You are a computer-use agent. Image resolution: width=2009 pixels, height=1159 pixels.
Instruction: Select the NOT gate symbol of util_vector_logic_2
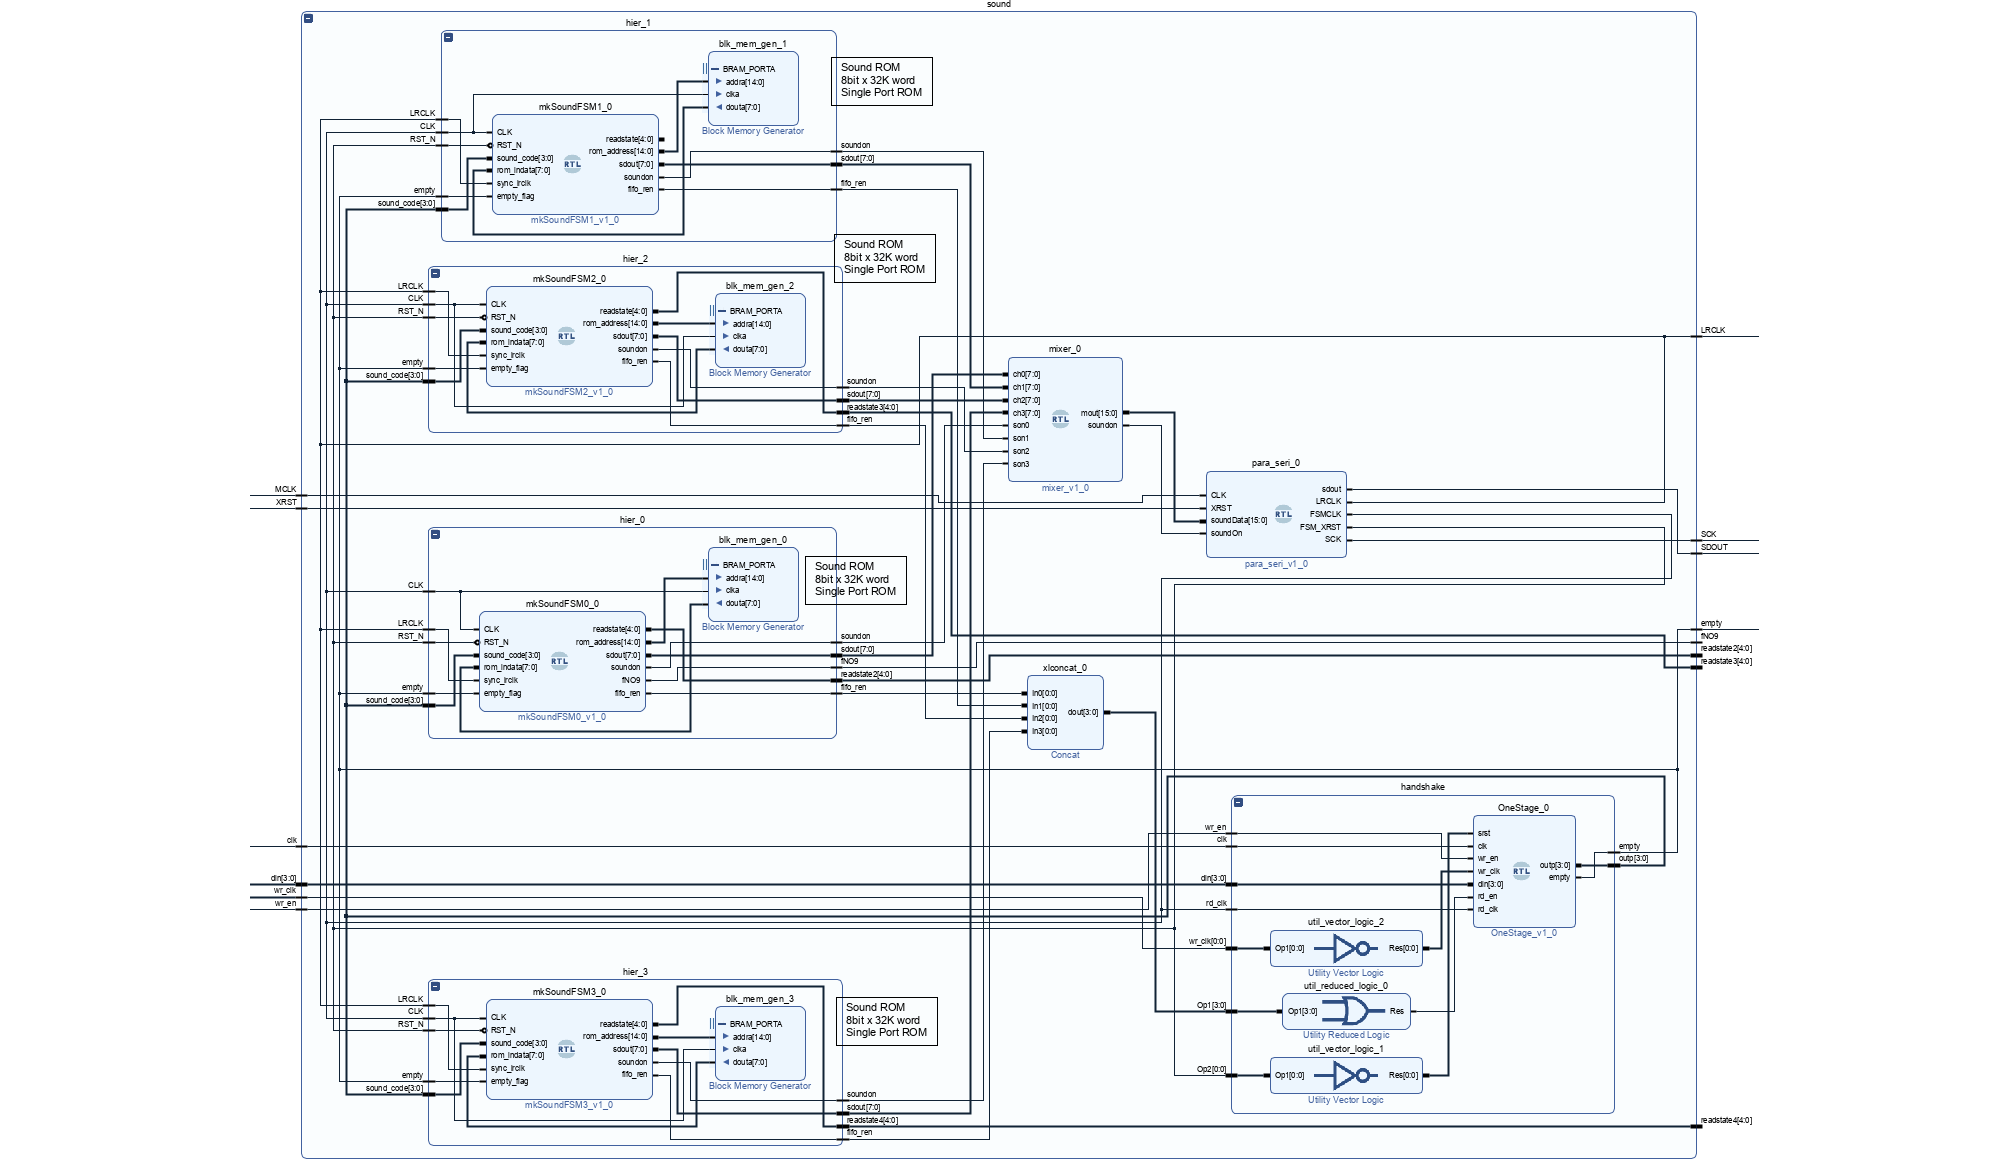1345,948
